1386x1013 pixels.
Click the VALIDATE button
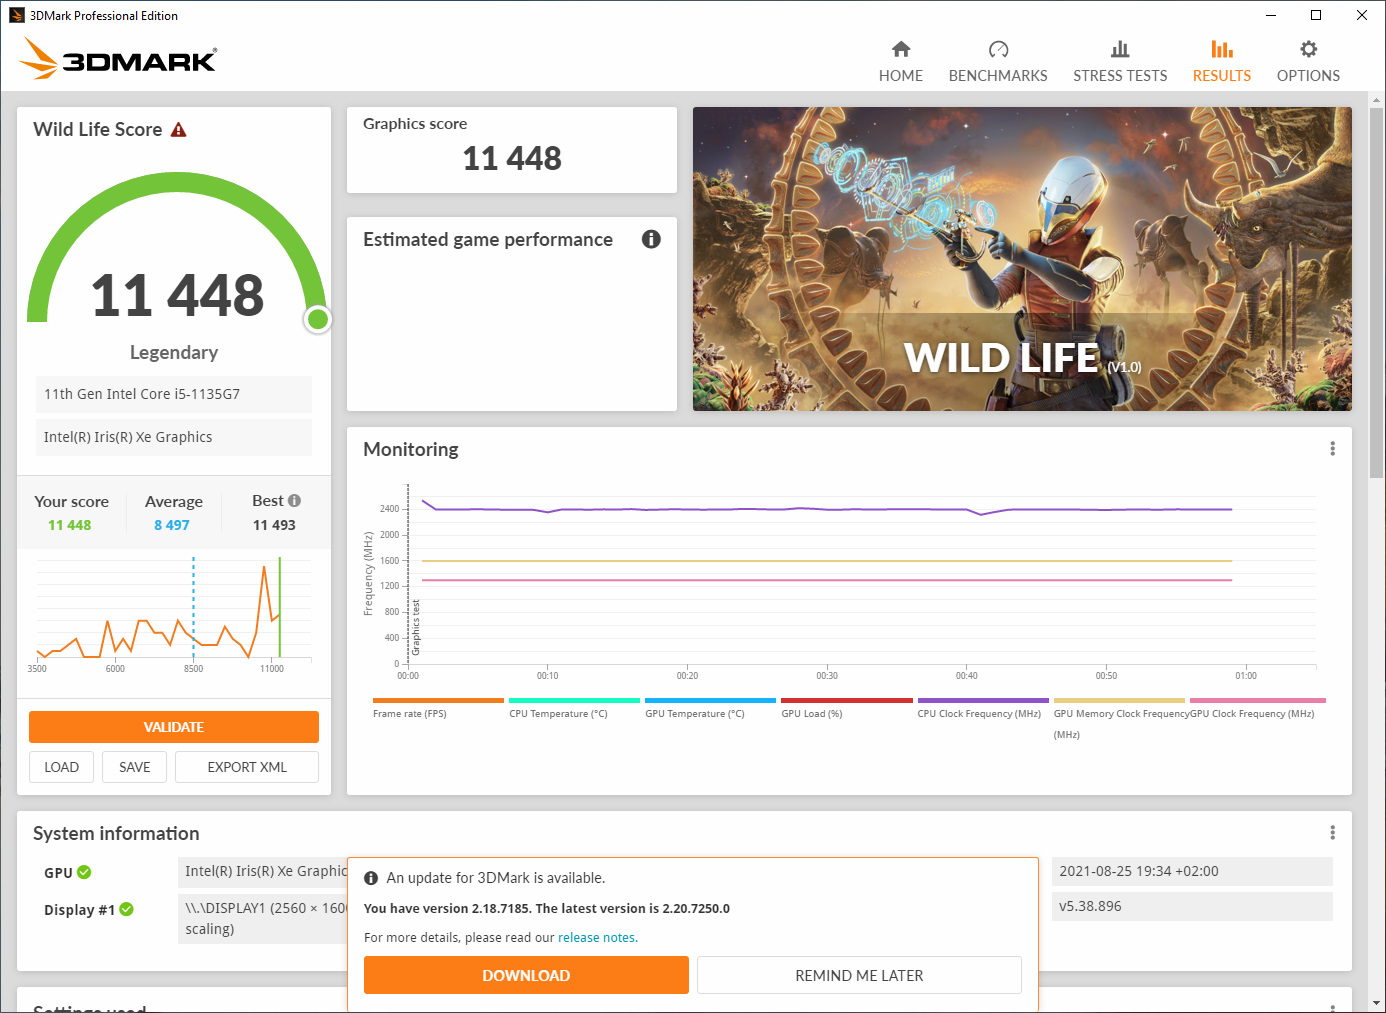point(174,727)
